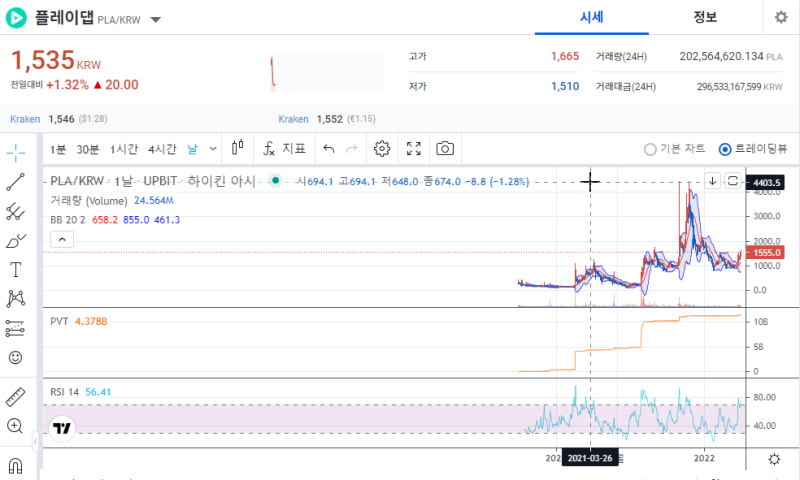Image resolution: width=800 pixels, height=480 pixels.
Task: Click the 1555.0 current price label
Action: pos(765,252)
